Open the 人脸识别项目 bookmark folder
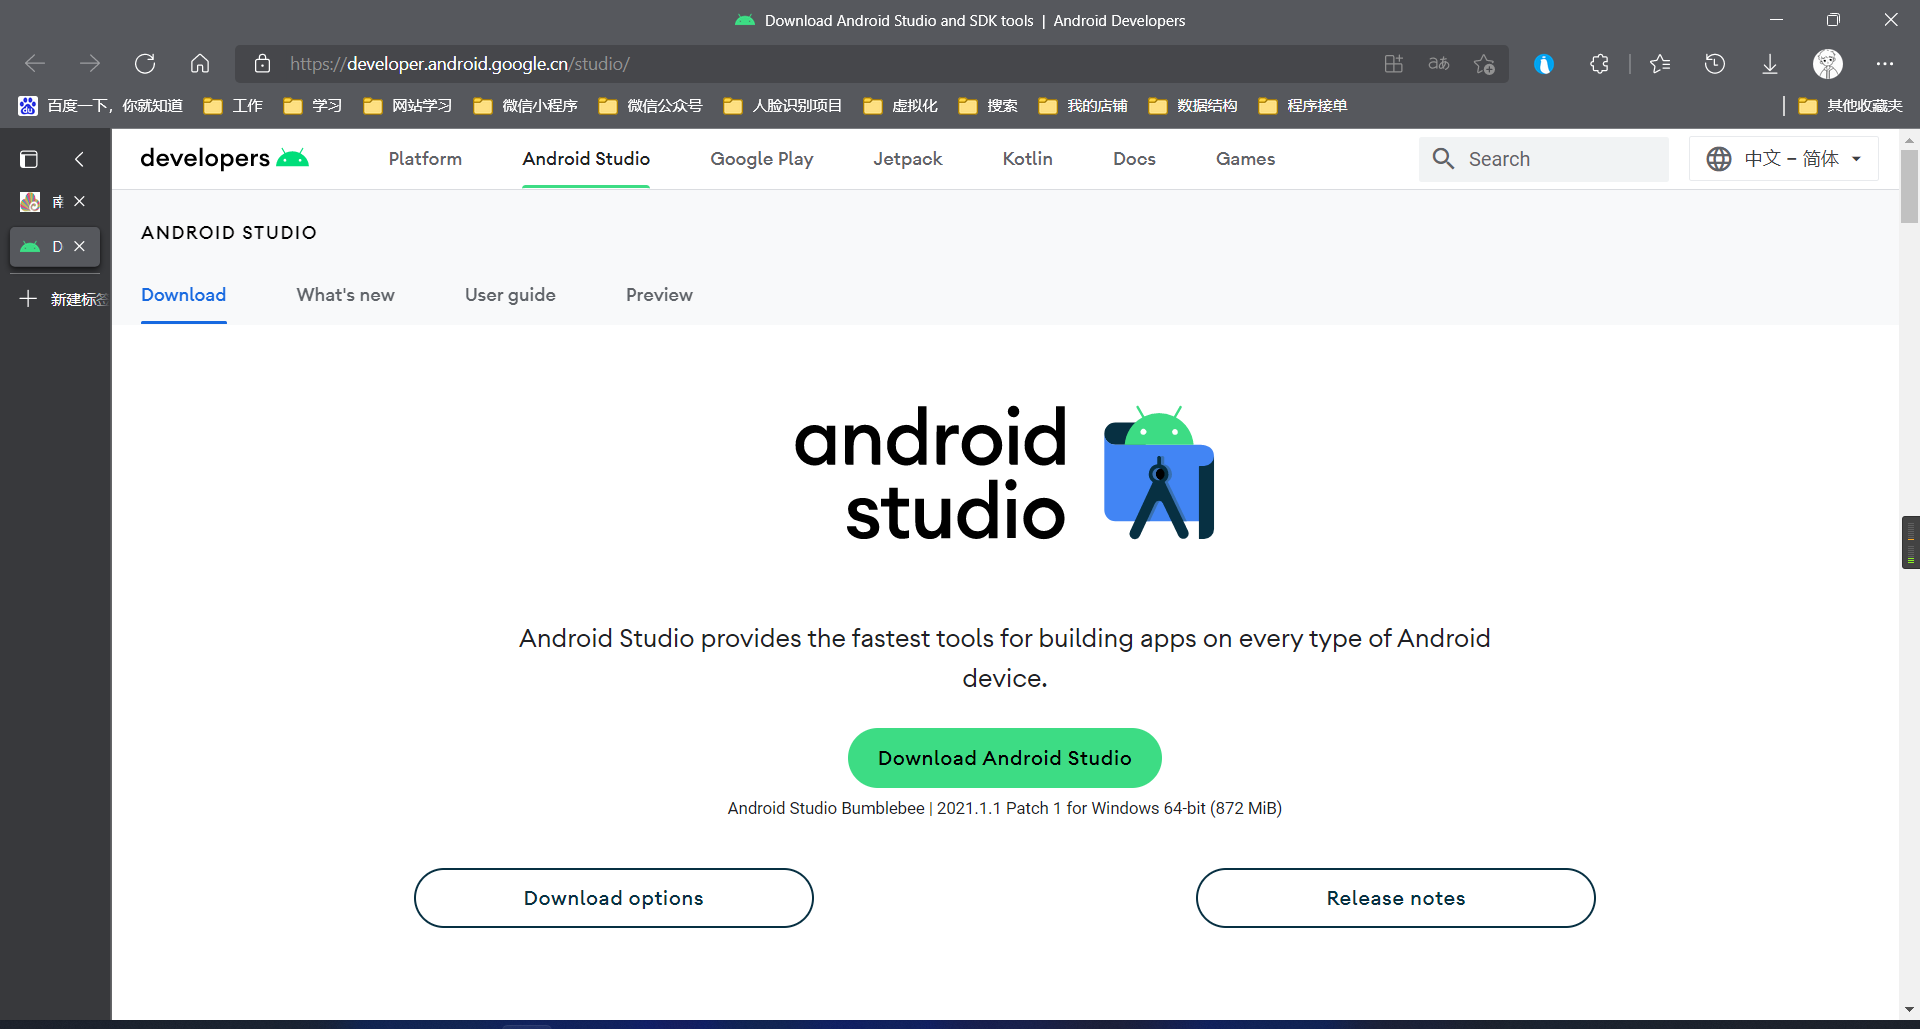 [x=783, y=106]
